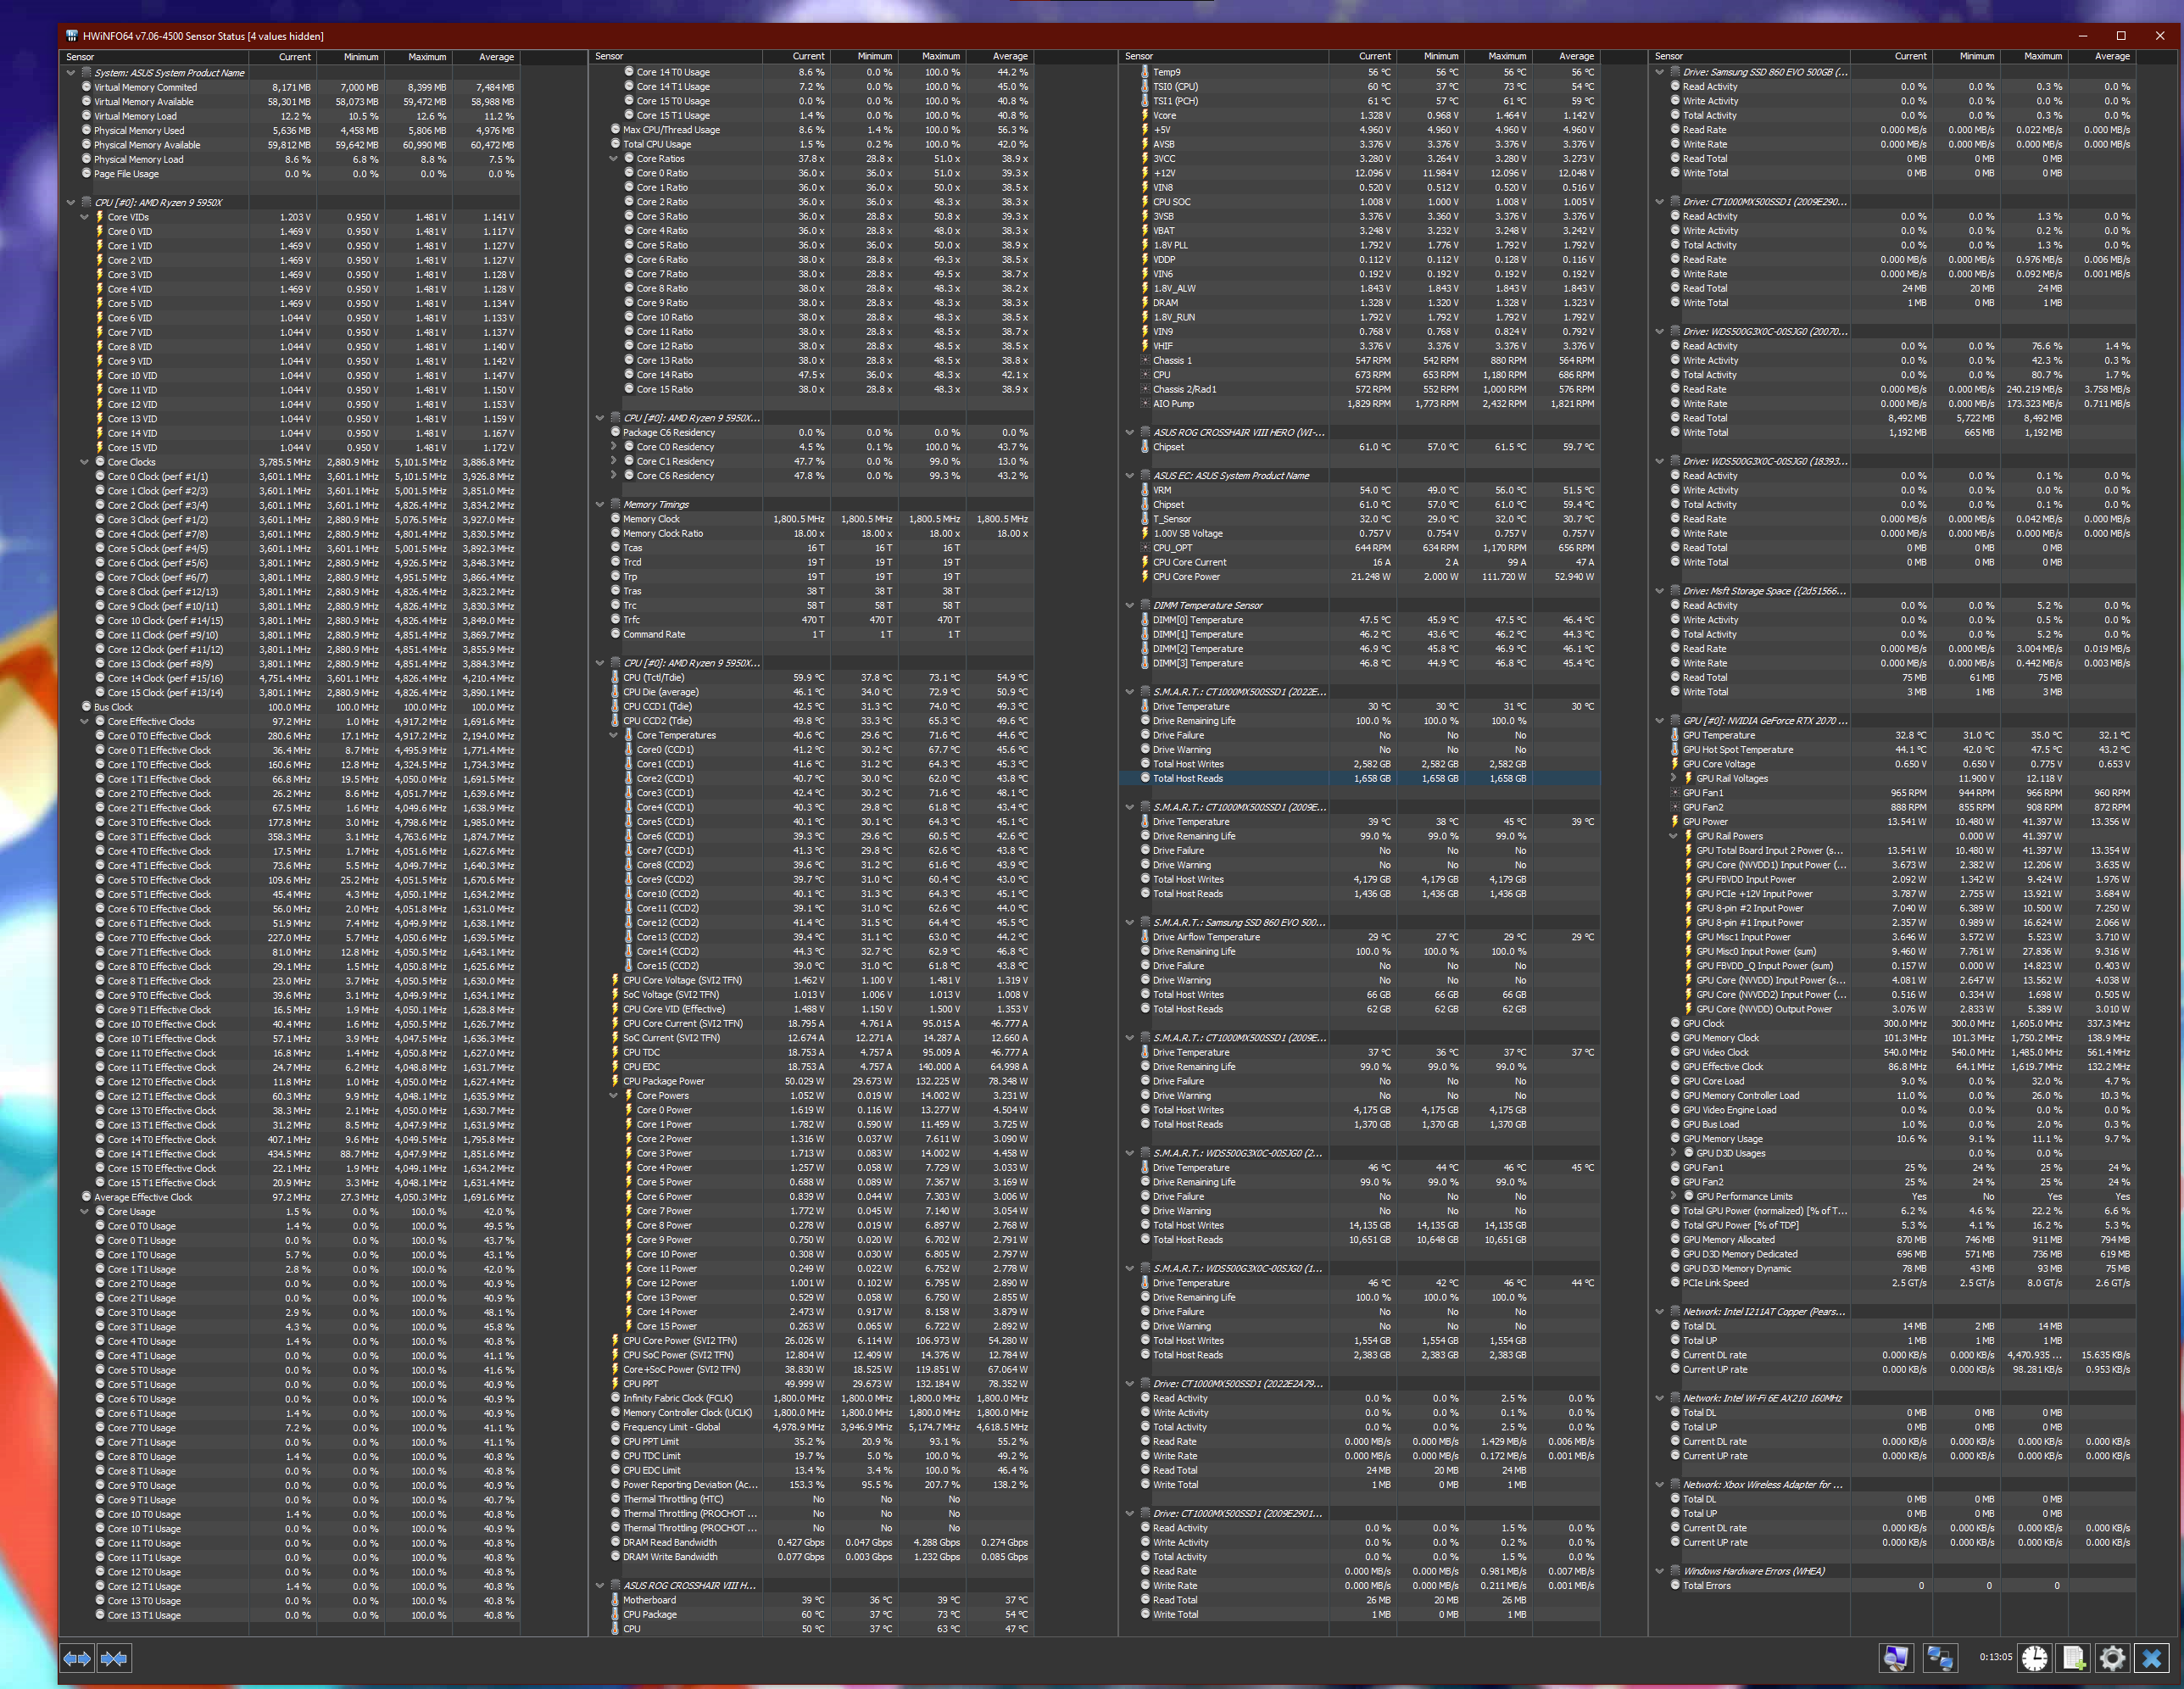This screenshot has height=1689, width=2184.
Task: Select the CPU Package Power row
Action: click(x=664, y=1081)
